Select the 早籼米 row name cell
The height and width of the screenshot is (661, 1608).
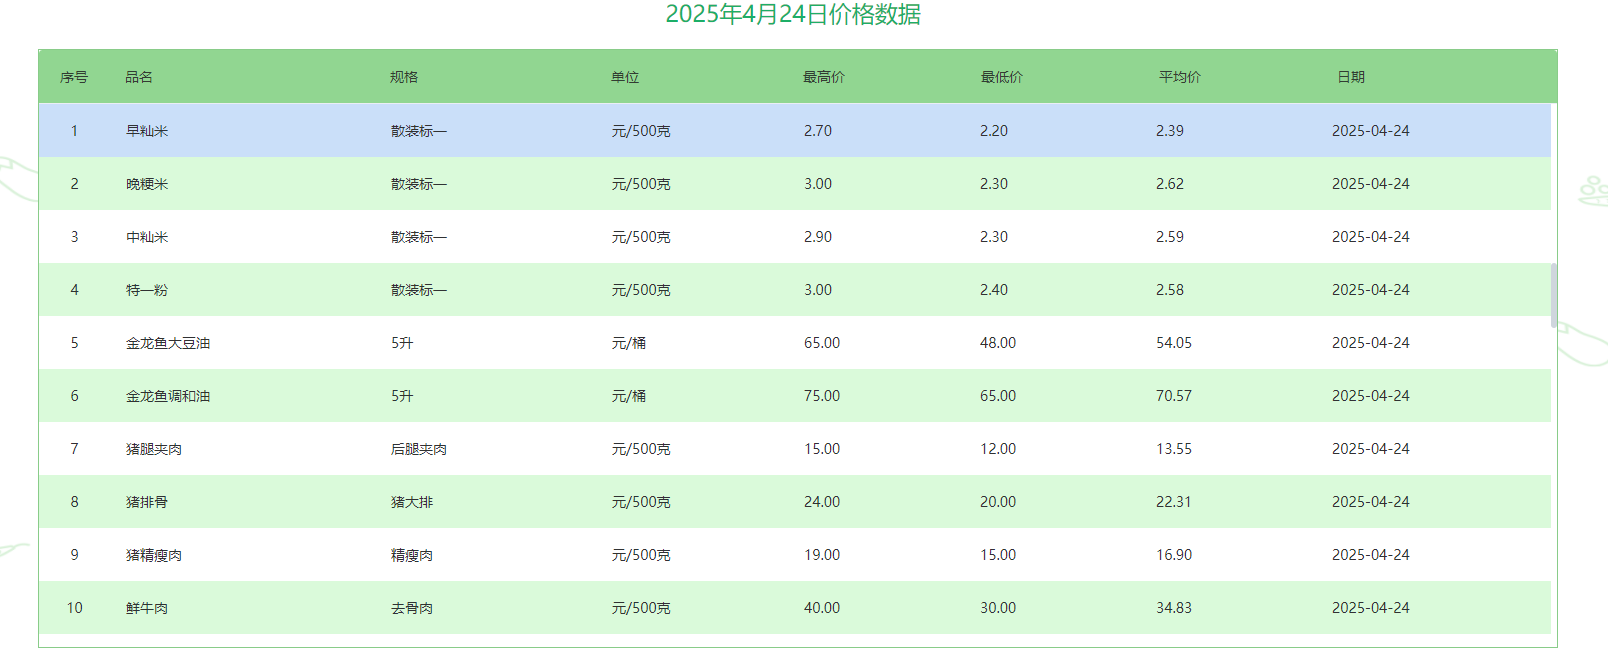pyautogui.click(x=147, y=131)
